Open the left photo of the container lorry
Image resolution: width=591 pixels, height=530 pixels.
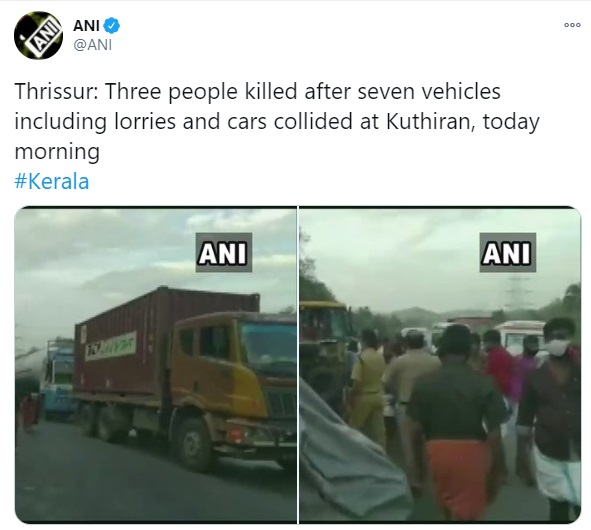(x=156, y=365)
